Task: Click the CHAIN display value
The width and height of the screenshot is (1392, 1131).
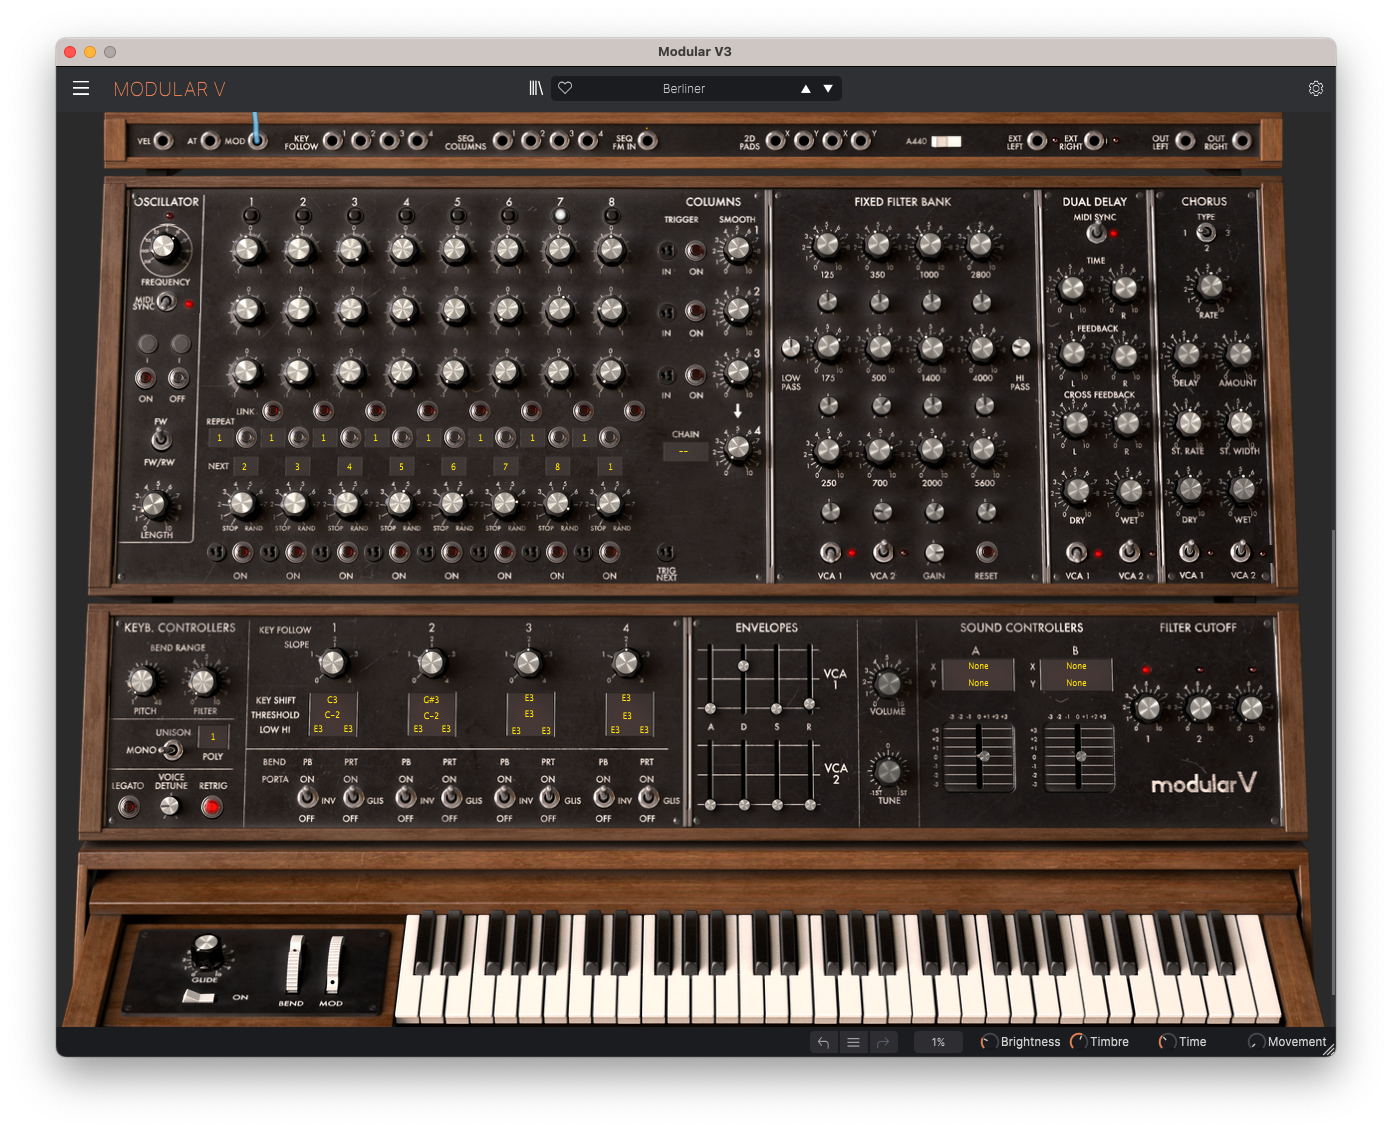Action: point(684,452)
